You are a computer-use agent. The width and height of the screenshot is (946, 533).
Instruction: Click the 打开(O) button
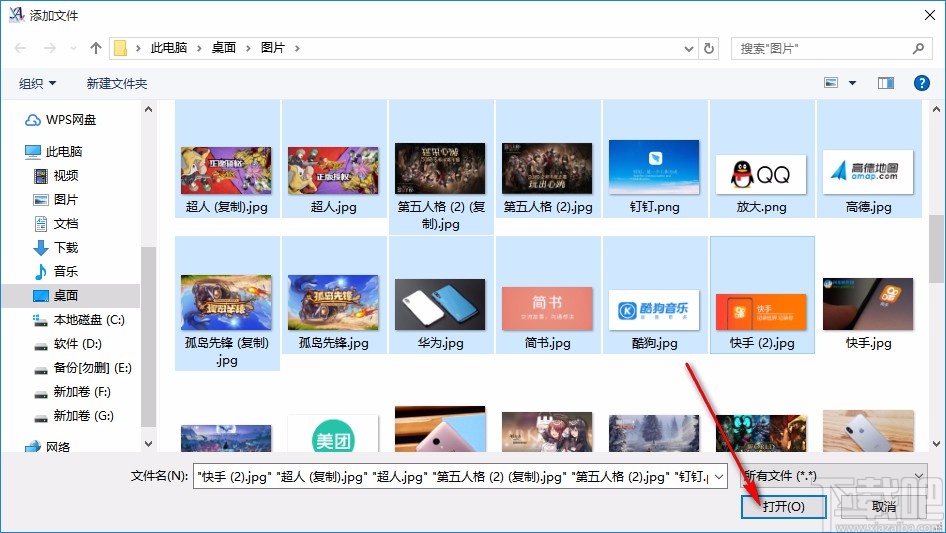(783, 506)
